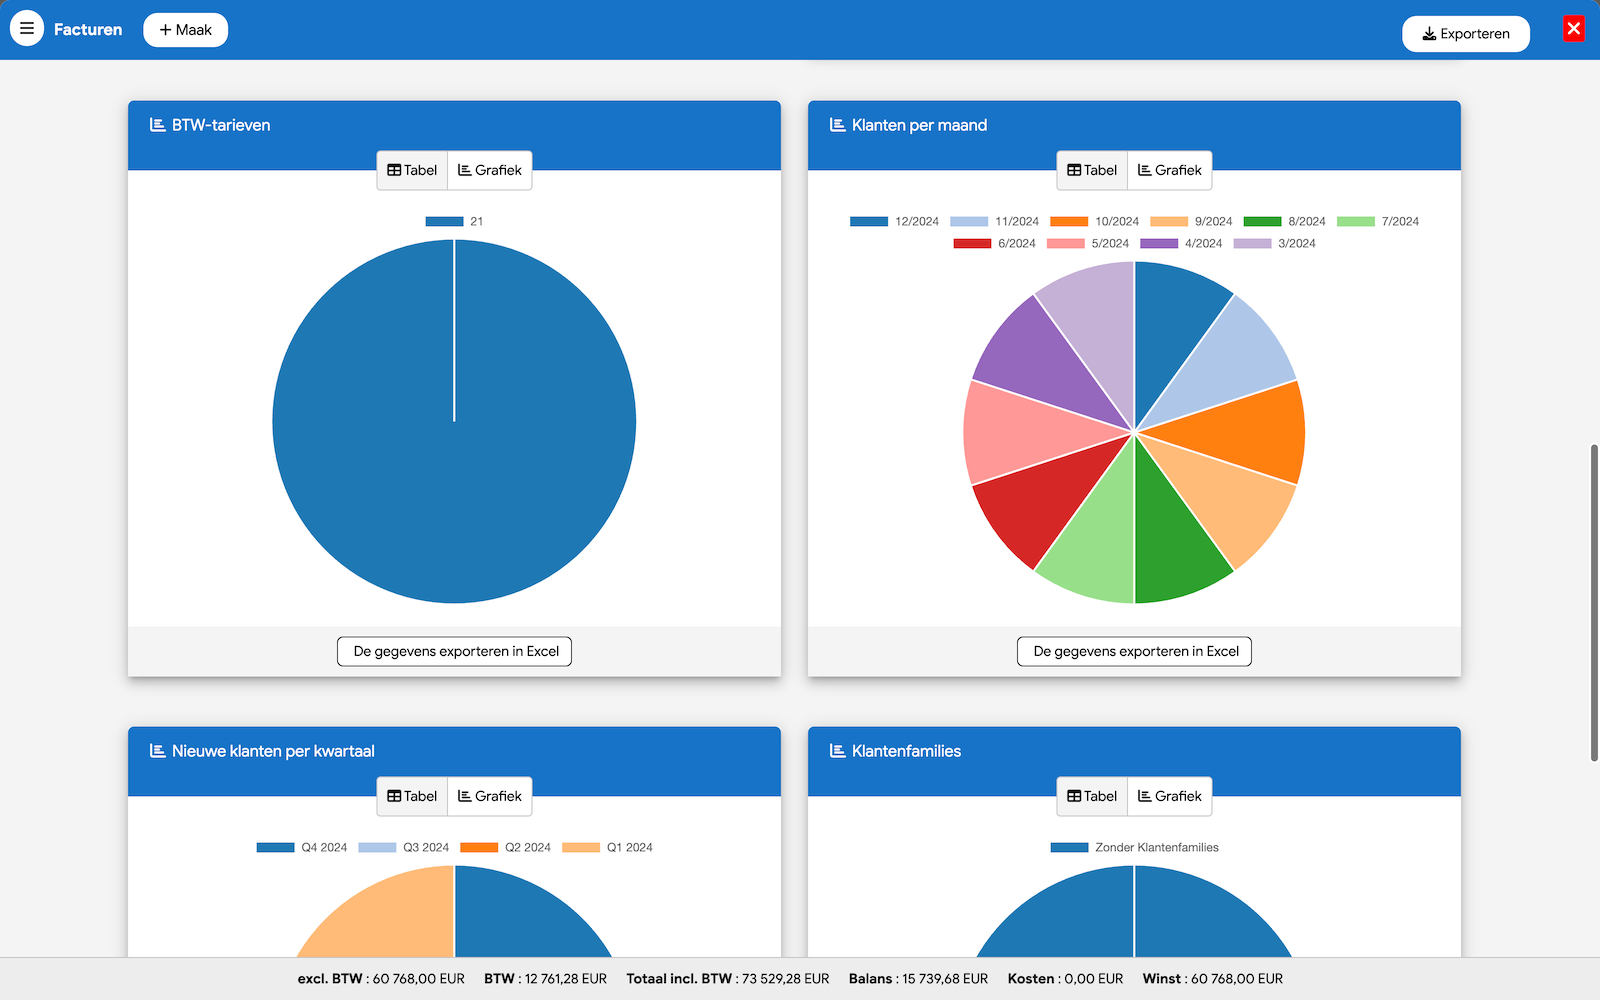Screen dimensions: 1600x1000
Task: Close the view with red X
Action: (x=1574, y=29)
